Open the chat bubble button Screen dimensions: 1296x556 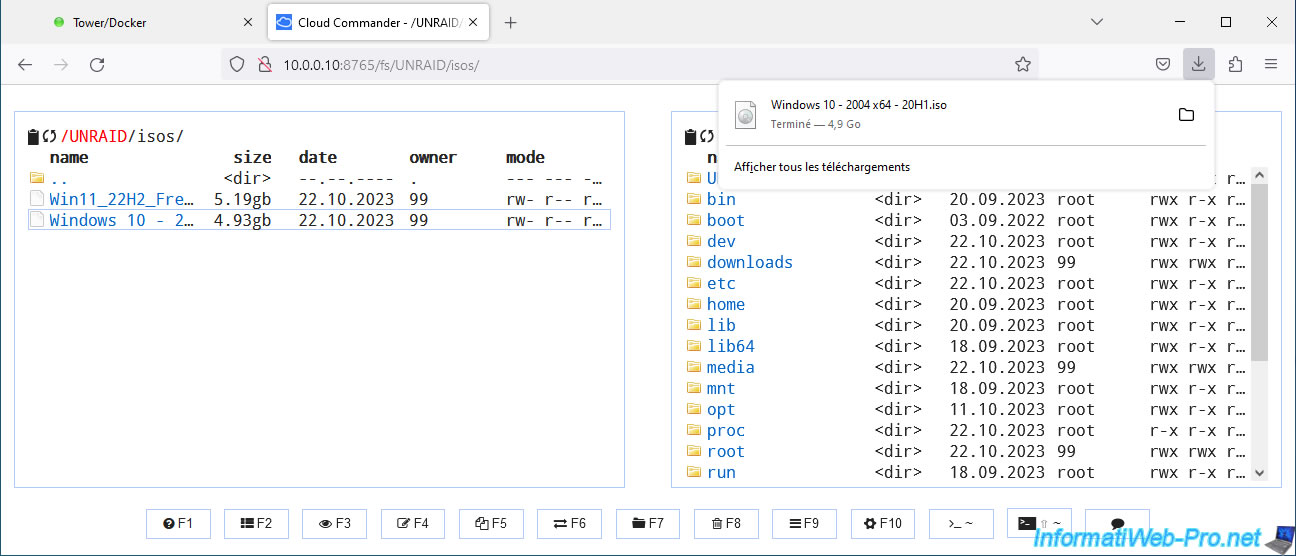click(x=1117, y=523)
